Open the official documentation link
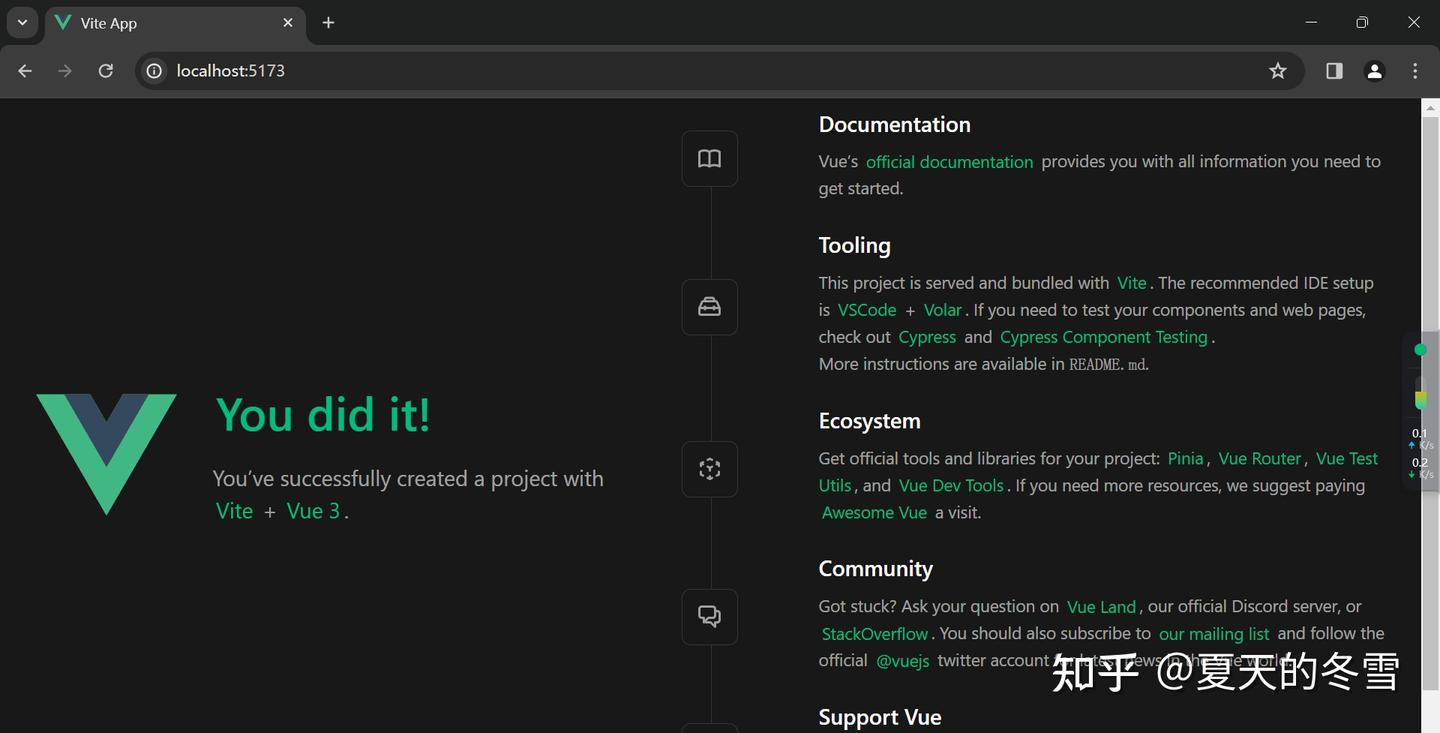Image resolution: width=1440 pixels, height=733 pixels. (x=949, y=162)
